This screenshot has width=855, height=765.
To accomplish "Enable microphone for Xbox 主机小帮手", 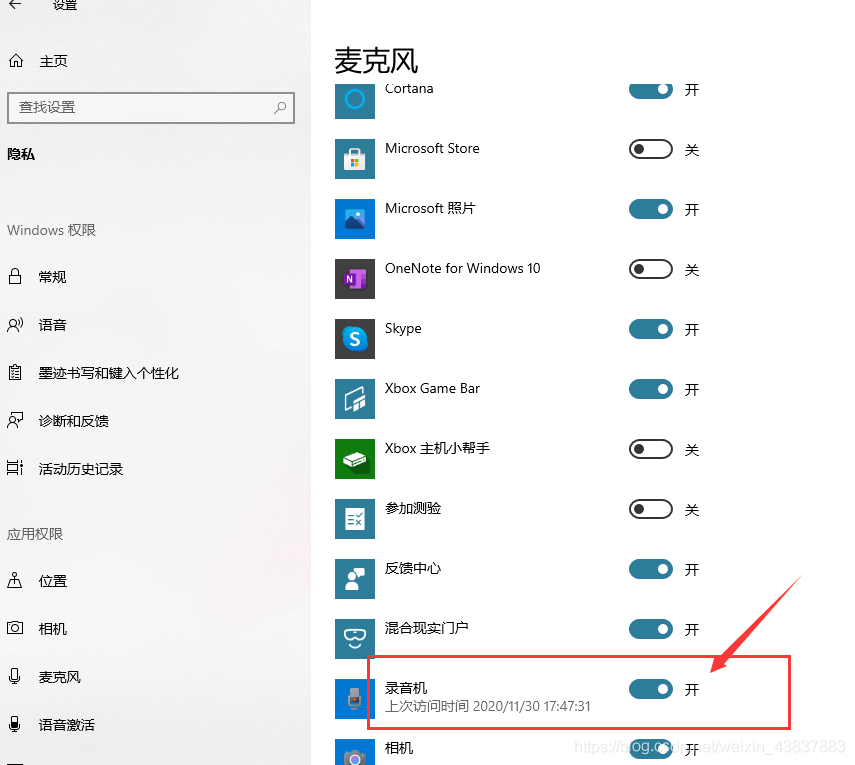I will pyautogui.click(x=650, y=449).
